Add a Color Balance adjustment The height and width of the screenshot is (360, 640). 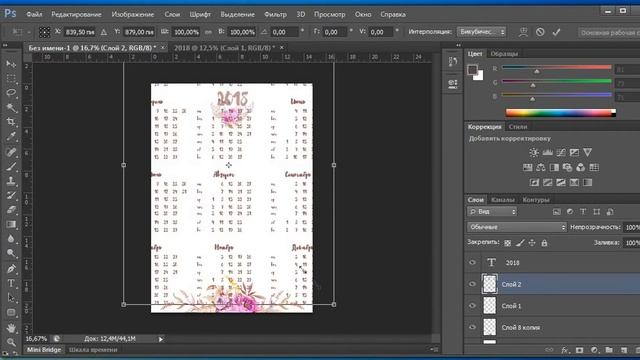point(541,167)
